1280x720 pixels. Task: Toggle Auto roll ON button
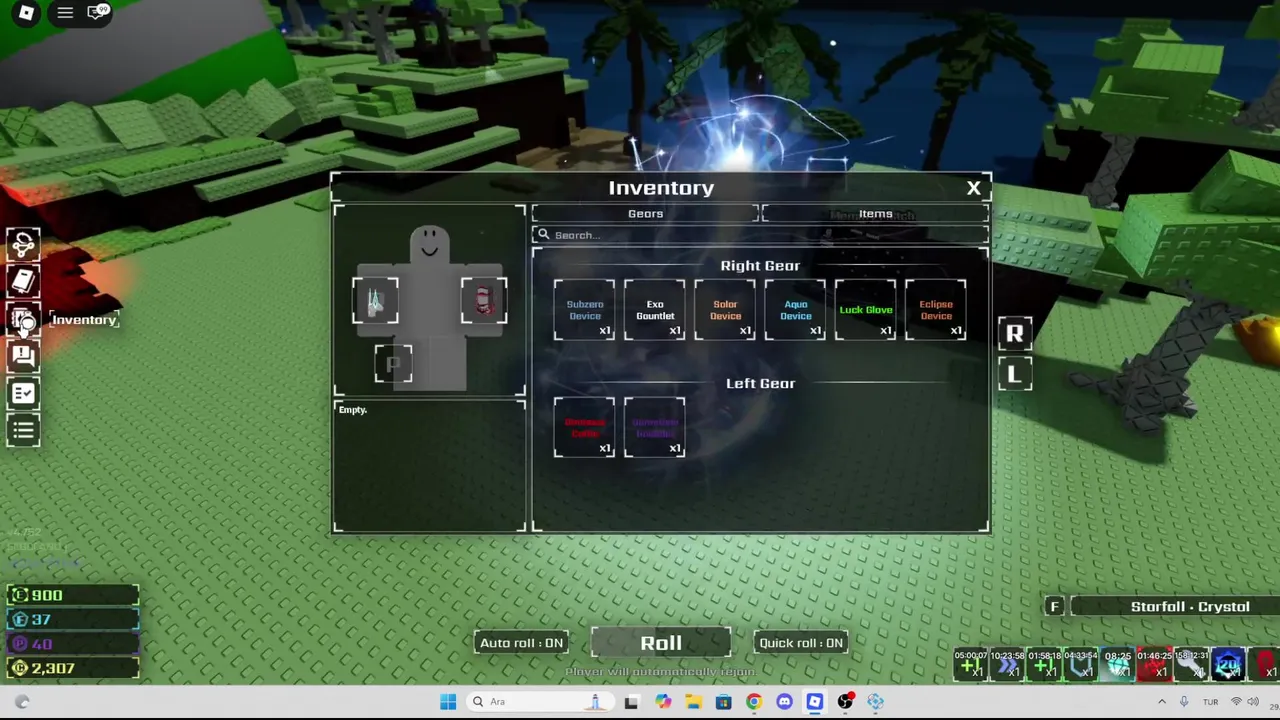(521, 643)
